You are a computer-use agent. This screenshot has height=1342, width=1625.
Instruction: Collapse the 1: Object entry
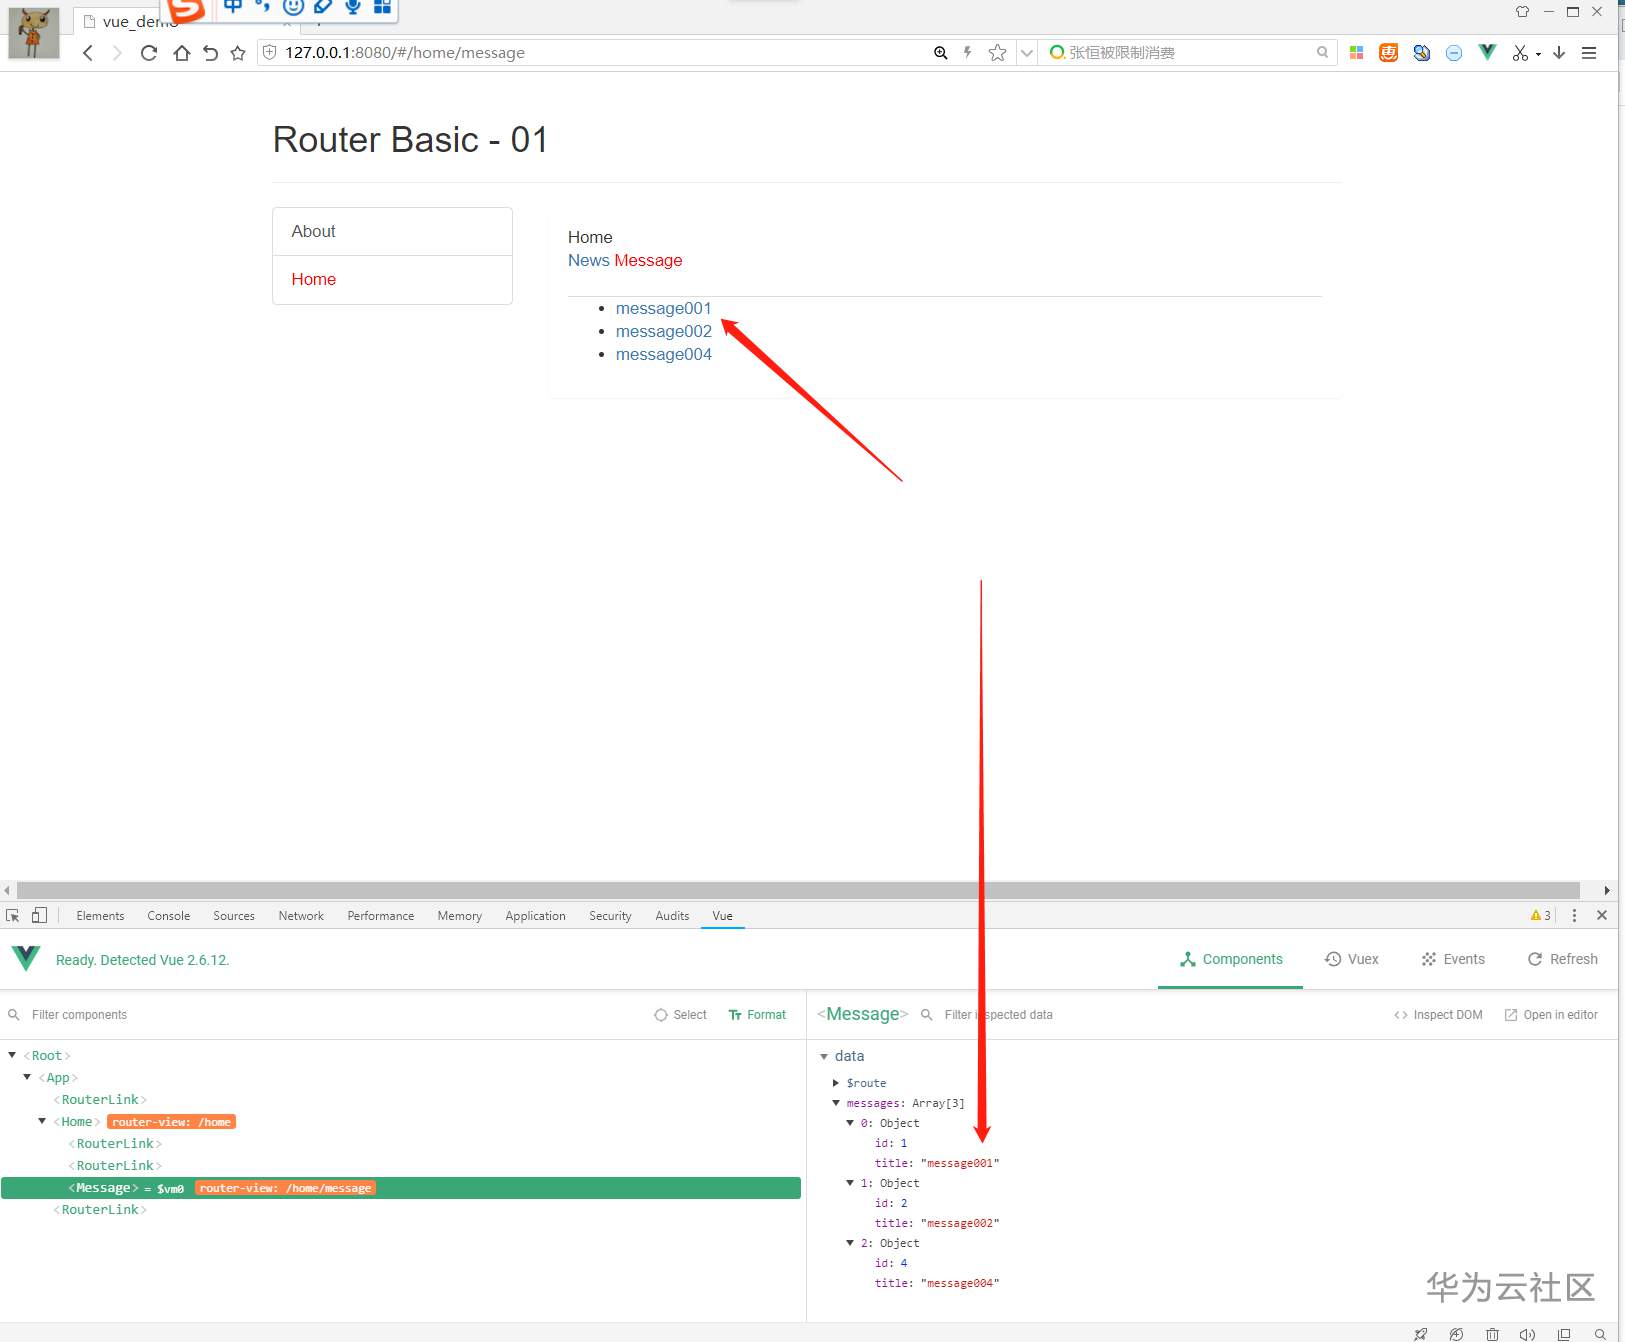point(850,1183)
